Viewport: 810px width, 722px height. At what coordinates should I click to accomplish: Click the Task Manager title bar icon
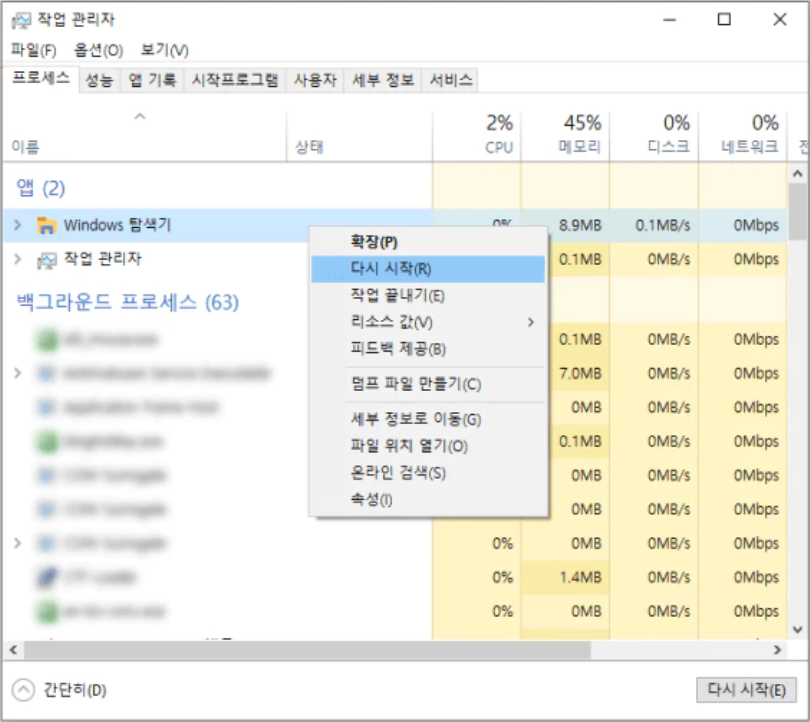pyautogui.click(x=22, y=20)
